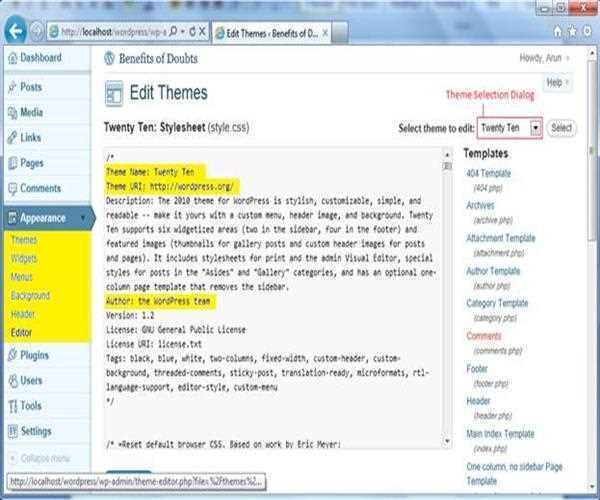
Task: Click the Posts pin icon
Action: click(x=11, y=87)
